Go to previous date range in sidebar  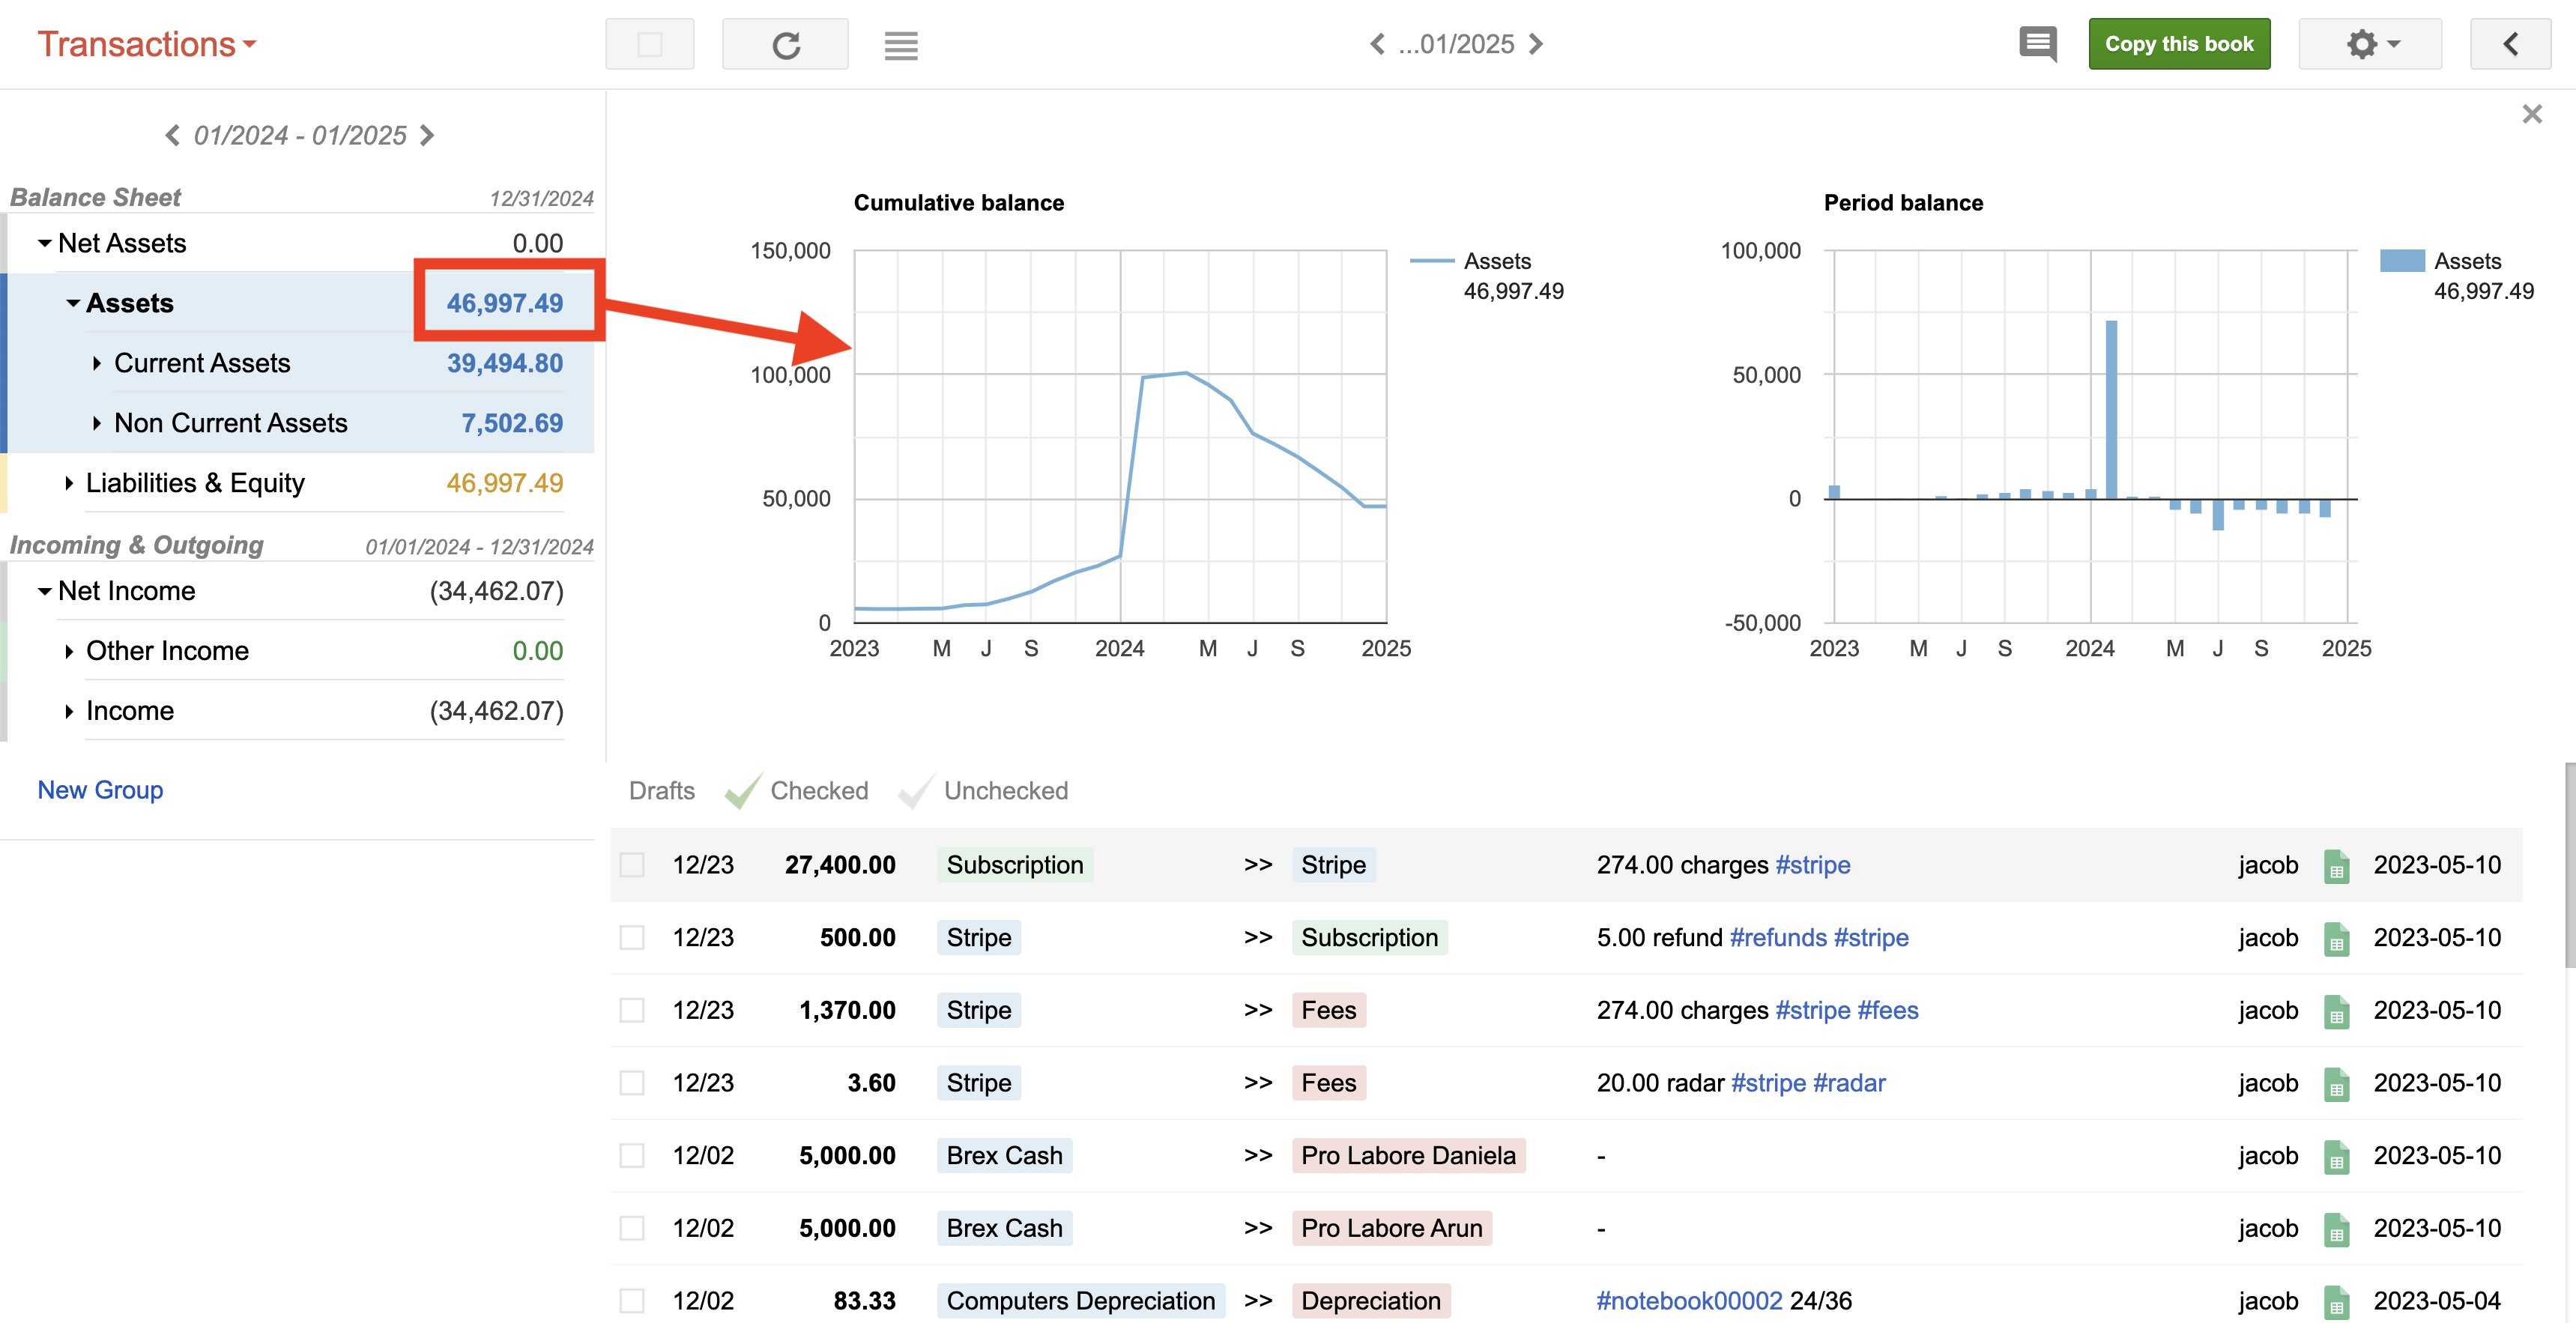click(172, 135)
